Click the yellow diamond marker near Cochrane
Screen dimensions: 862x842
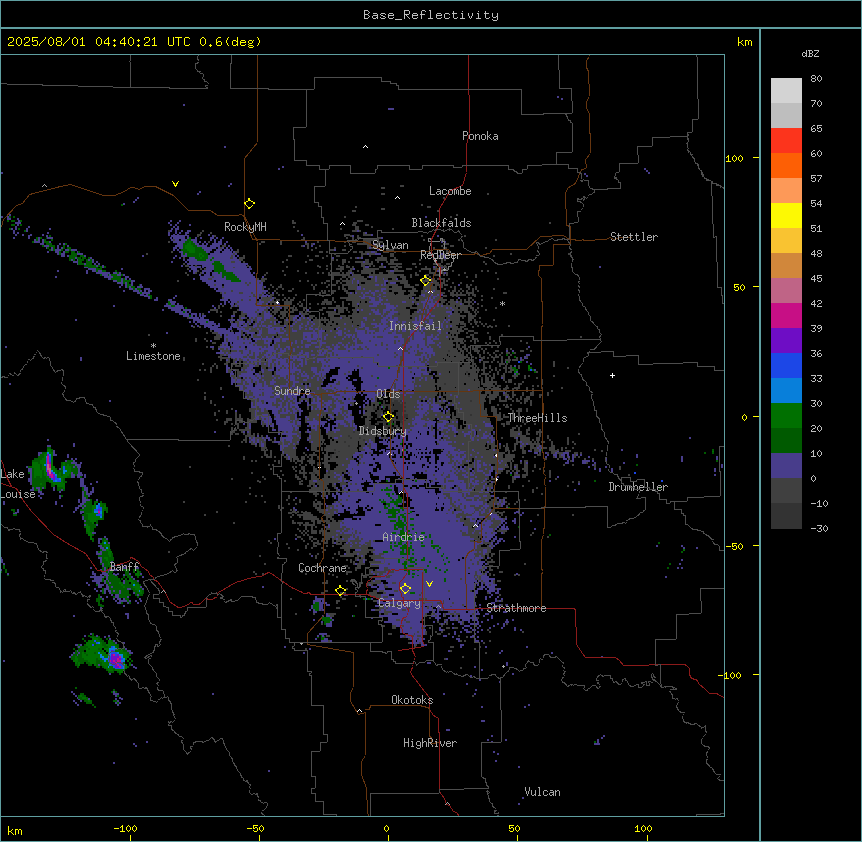click(340, 591)
